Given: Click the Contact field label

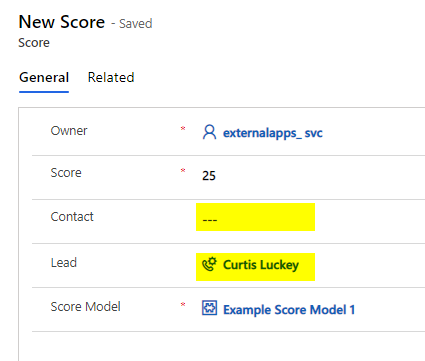Looking at the screenshot, I should point(72,217).
